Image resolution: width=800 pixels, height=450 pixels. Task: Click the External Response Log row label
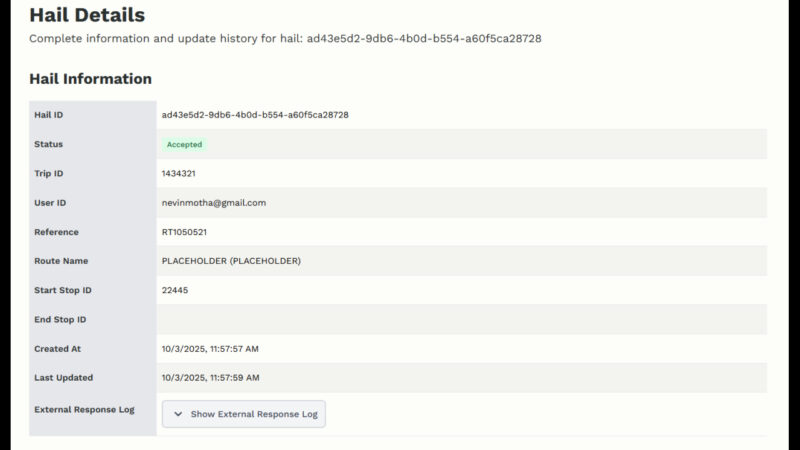click(84, 409)
